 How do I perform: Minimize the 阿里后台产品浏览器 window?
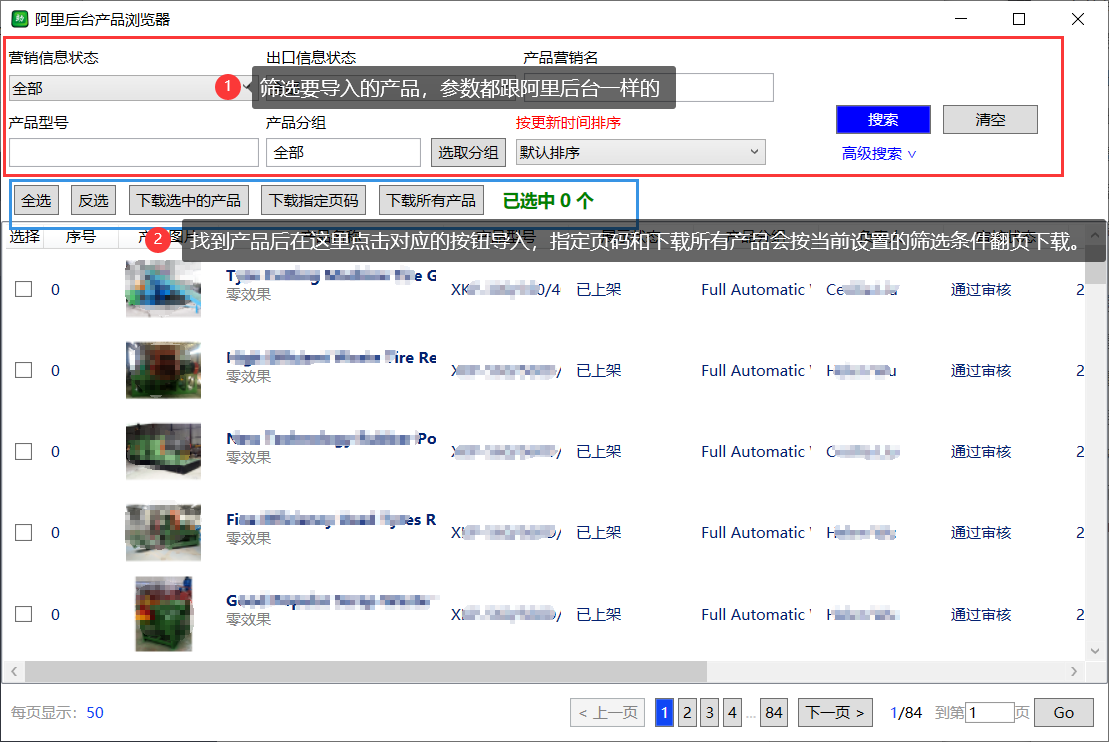[960, 19]
